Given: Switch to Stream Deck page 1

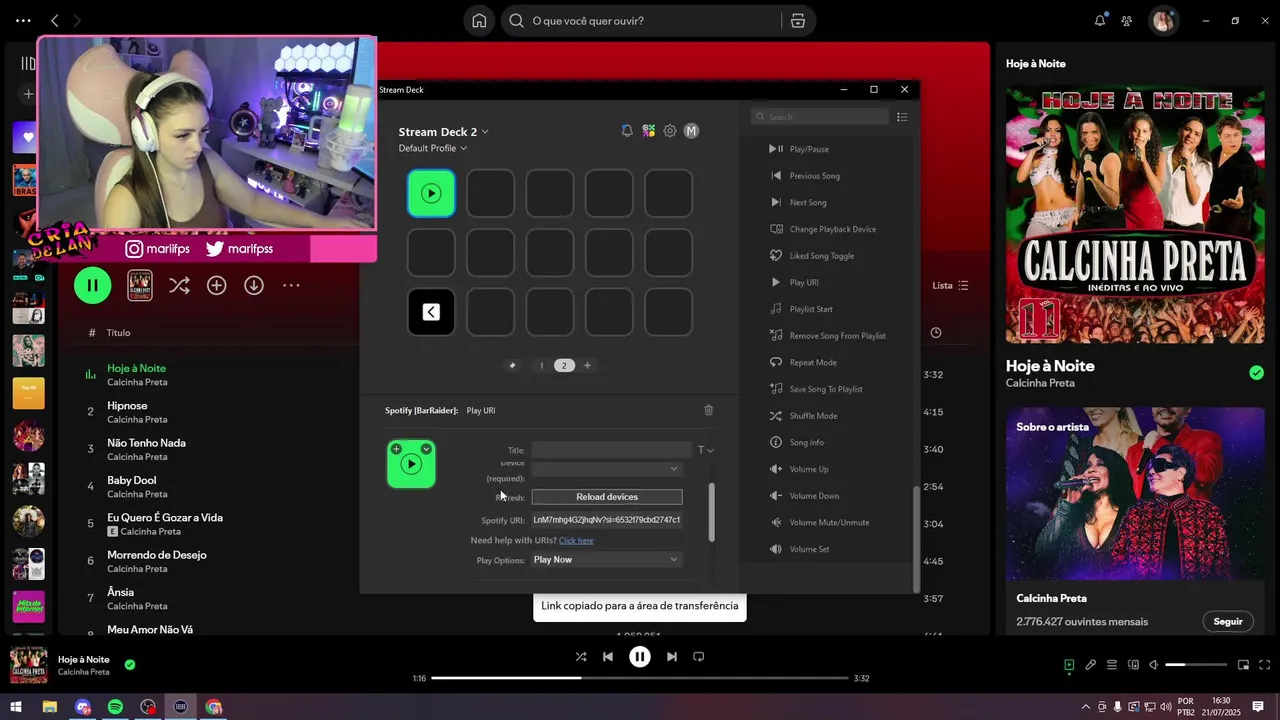Looking at the screenshot, I should (x=542, y=365).
